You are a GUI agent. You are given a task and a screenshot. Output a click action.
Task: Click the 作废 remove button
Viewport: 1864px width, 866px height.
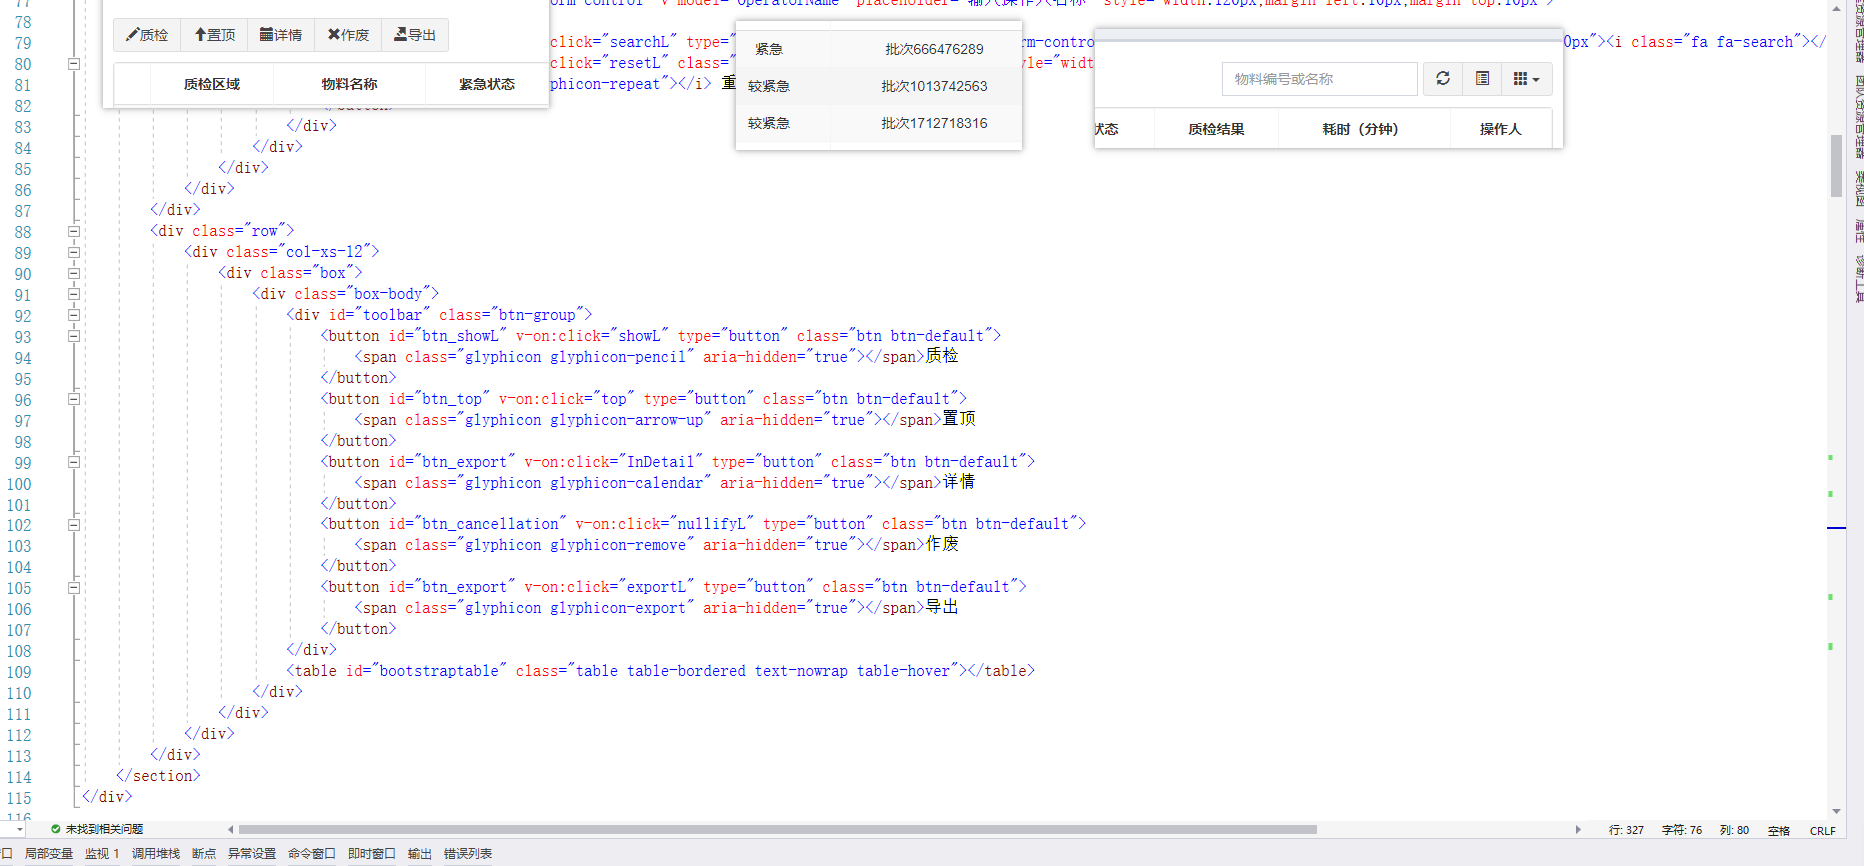[x=348, y=35]
